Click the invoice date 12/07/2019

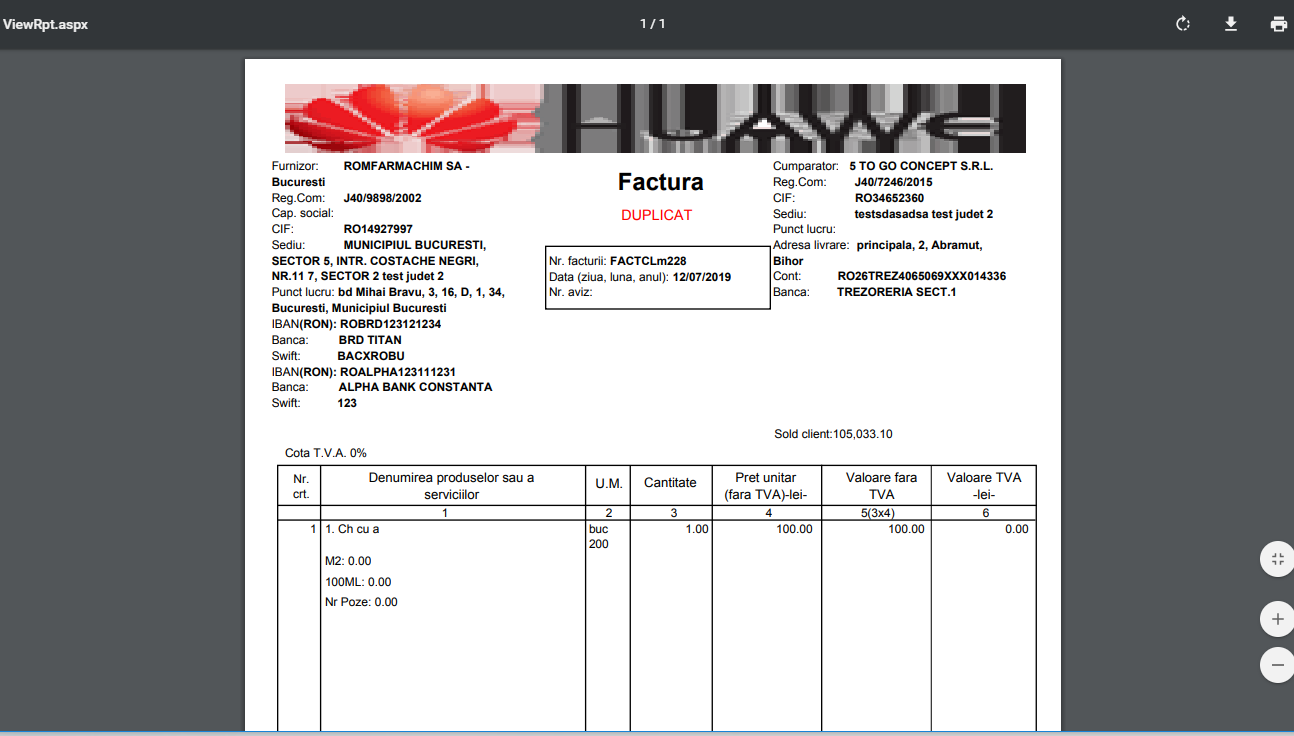(702, 277)
